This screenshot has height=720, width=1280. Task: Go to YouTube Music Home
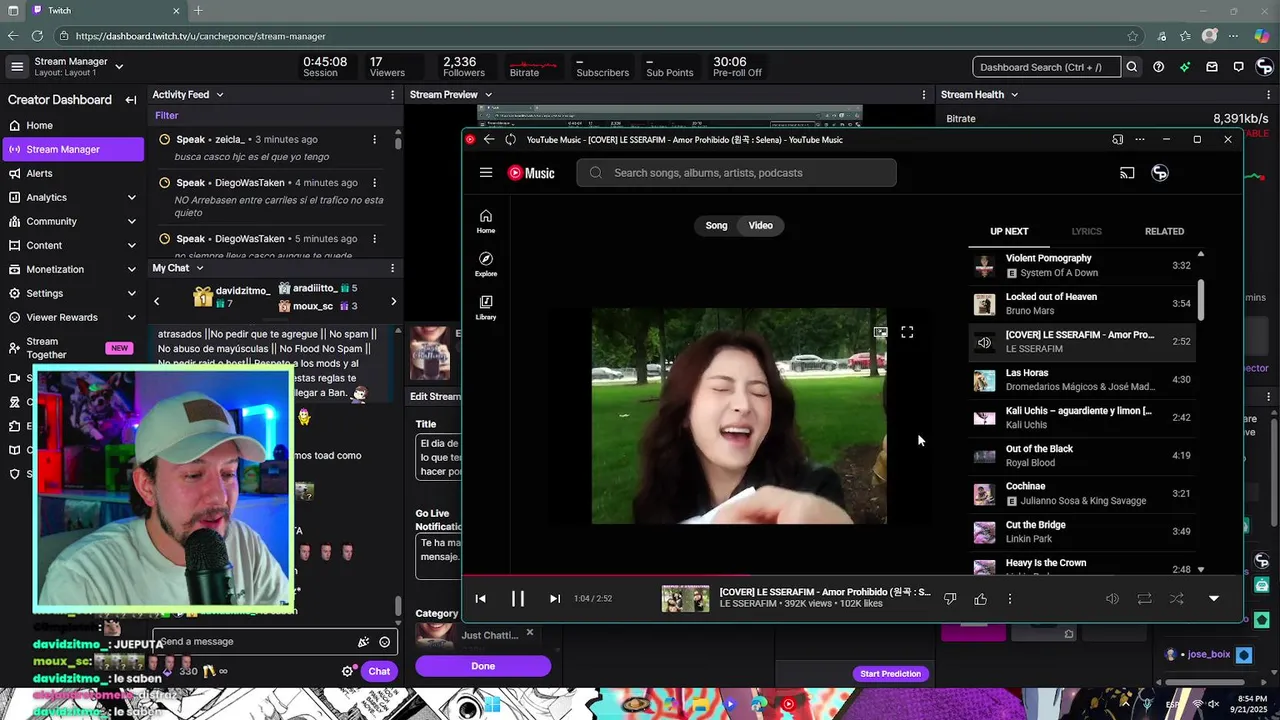pyautogui.click(x=486, y=222)
